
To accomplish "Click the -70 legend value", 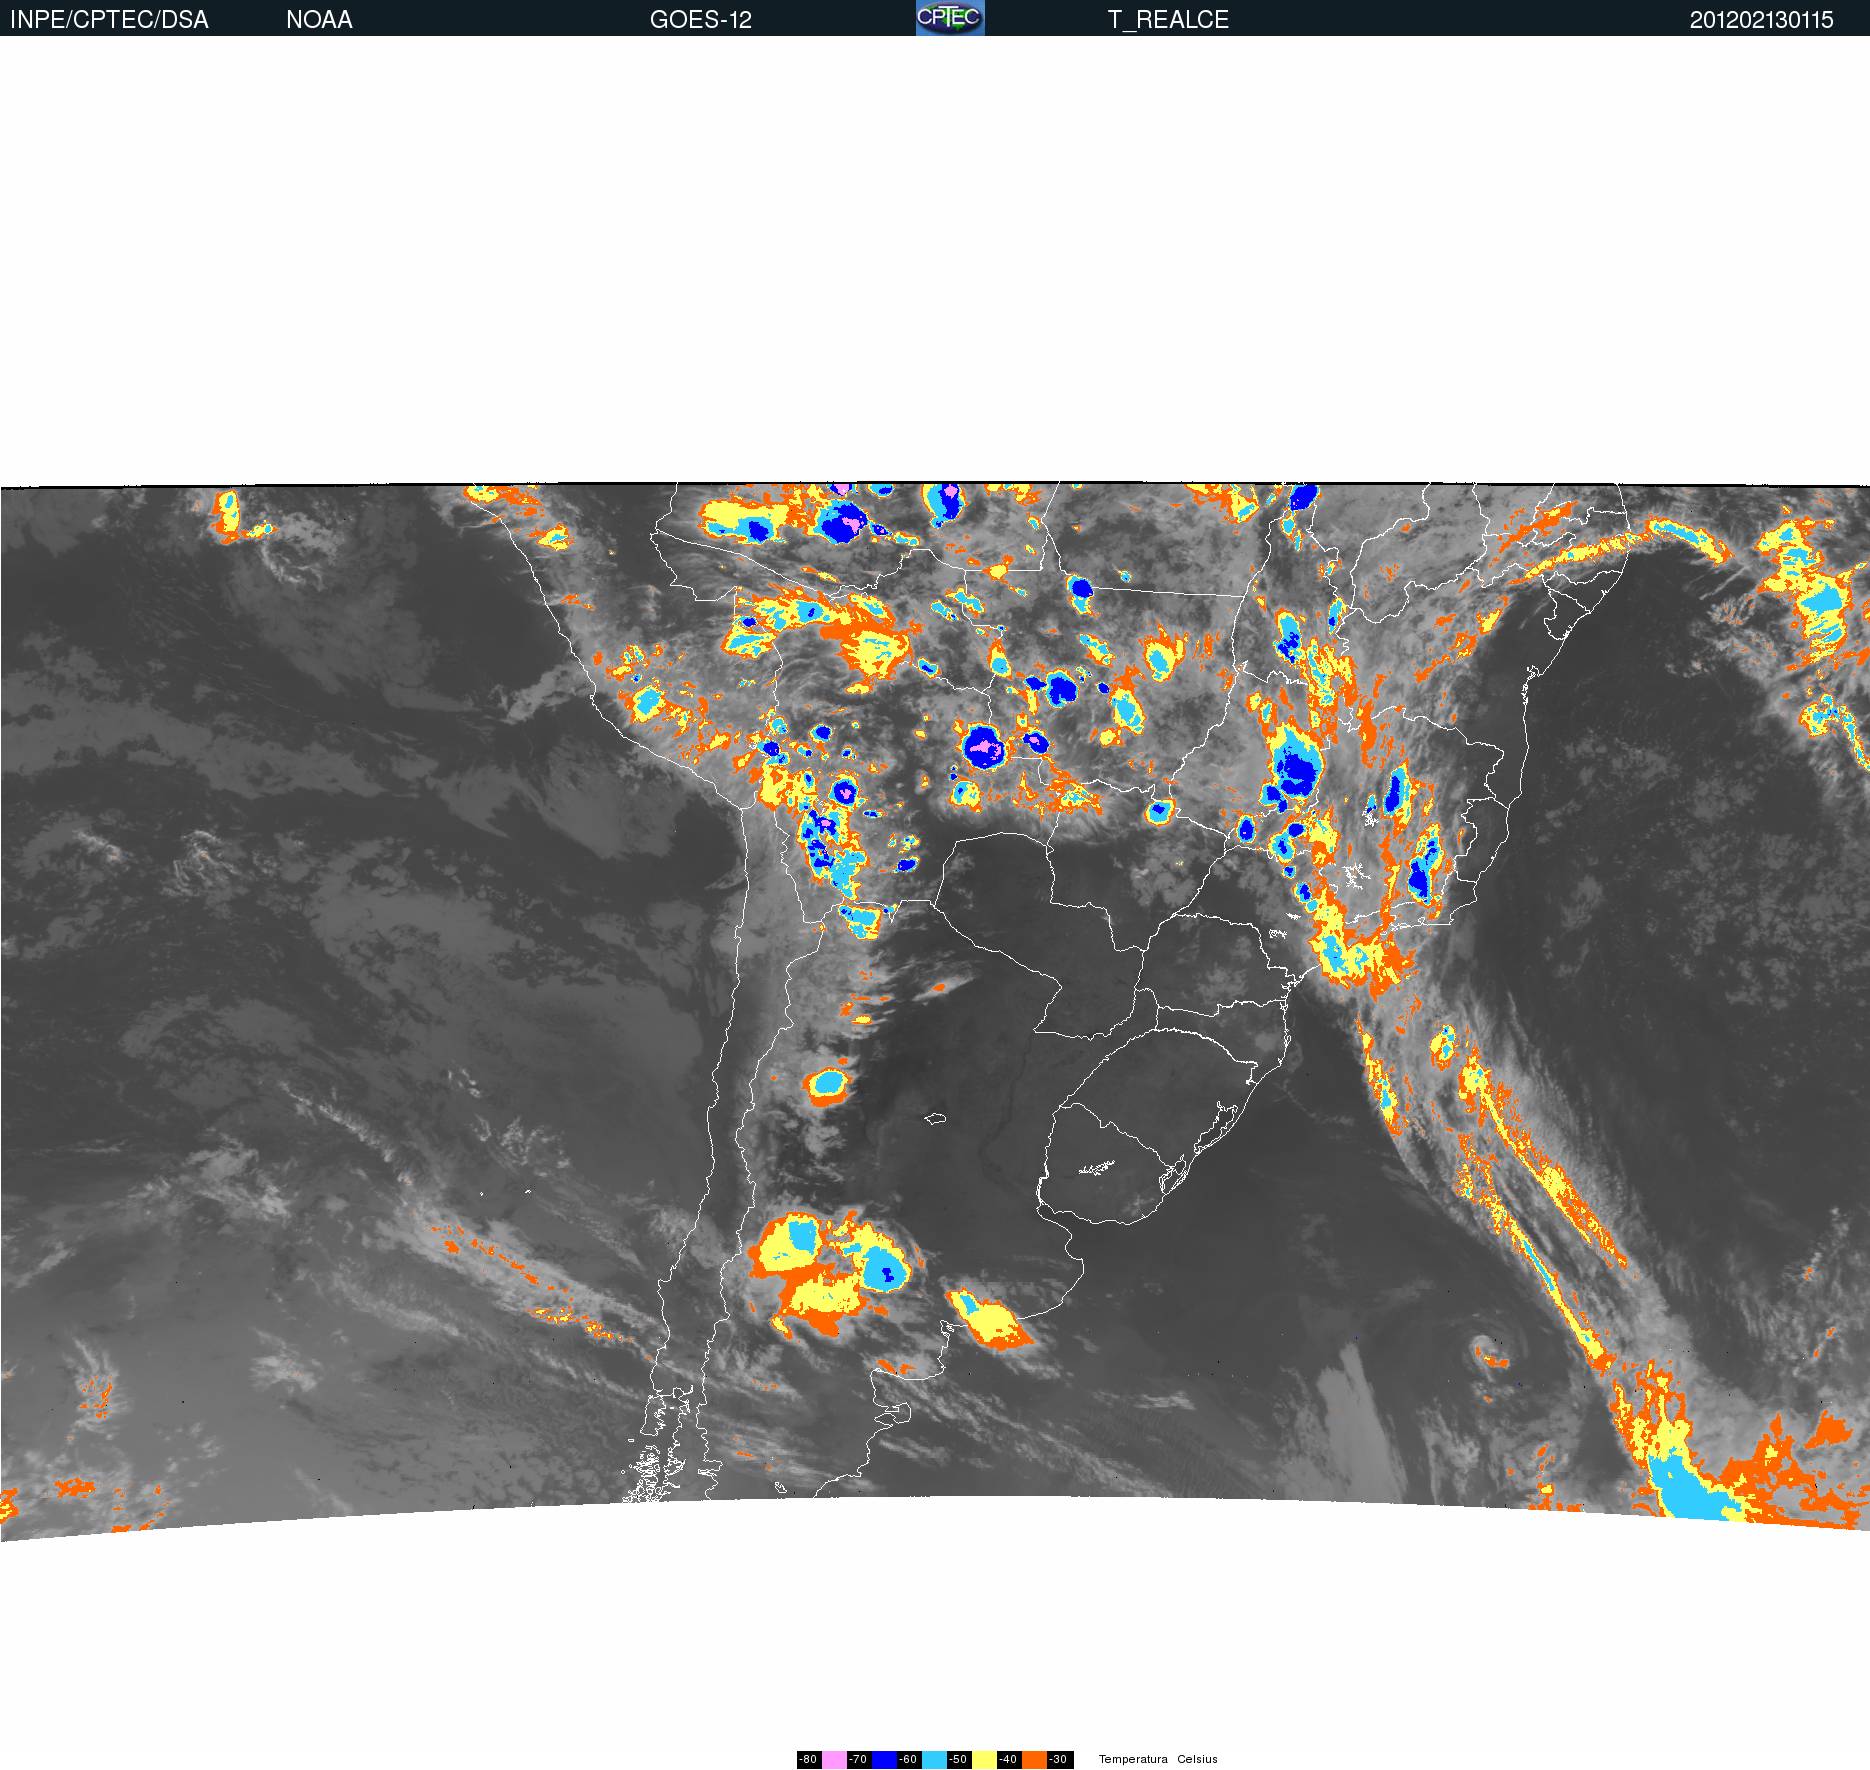I will pos(859,1759).
